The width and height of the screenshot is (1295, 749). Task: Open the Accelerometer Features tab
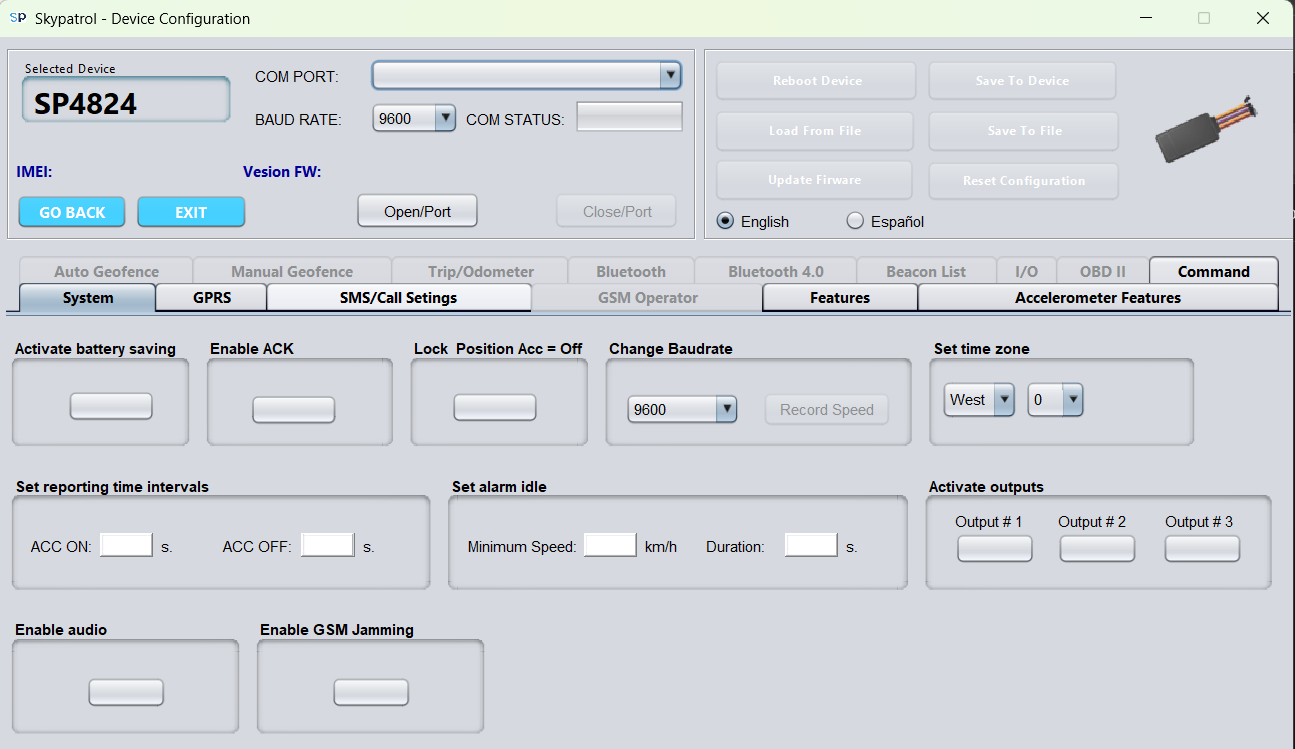pos(1098,298)
